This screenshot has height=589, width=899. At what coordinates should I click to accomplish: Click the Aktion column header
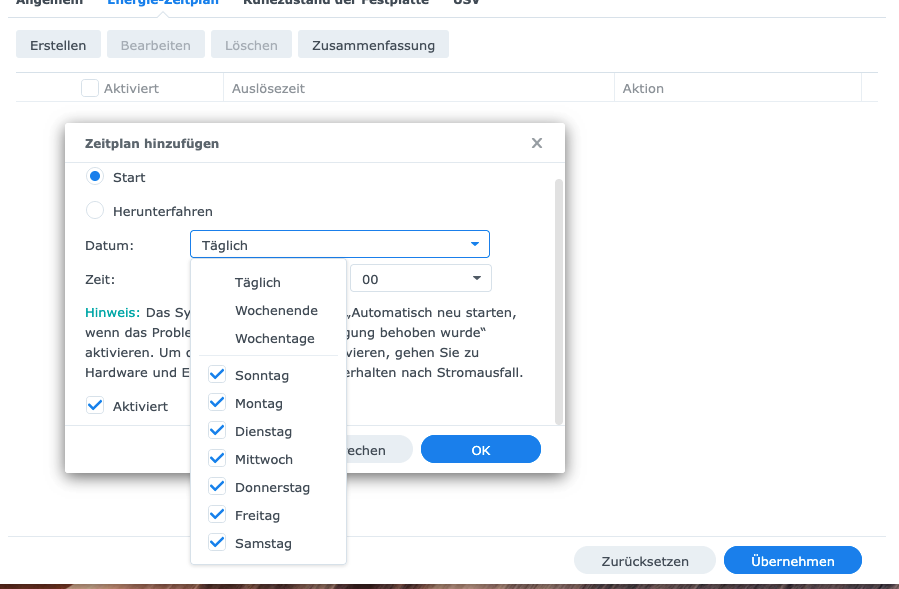point(738,88)
